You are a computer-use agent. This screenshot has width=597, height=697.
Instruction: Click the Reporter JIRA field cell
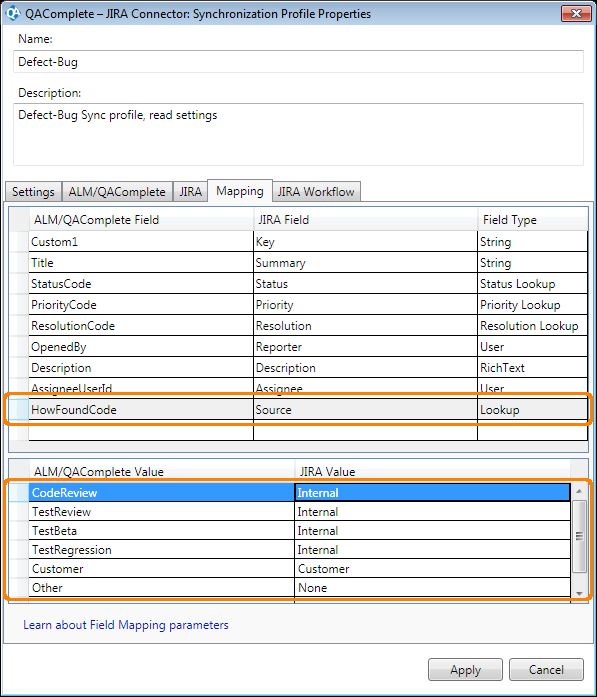click(x=365, y=347)
